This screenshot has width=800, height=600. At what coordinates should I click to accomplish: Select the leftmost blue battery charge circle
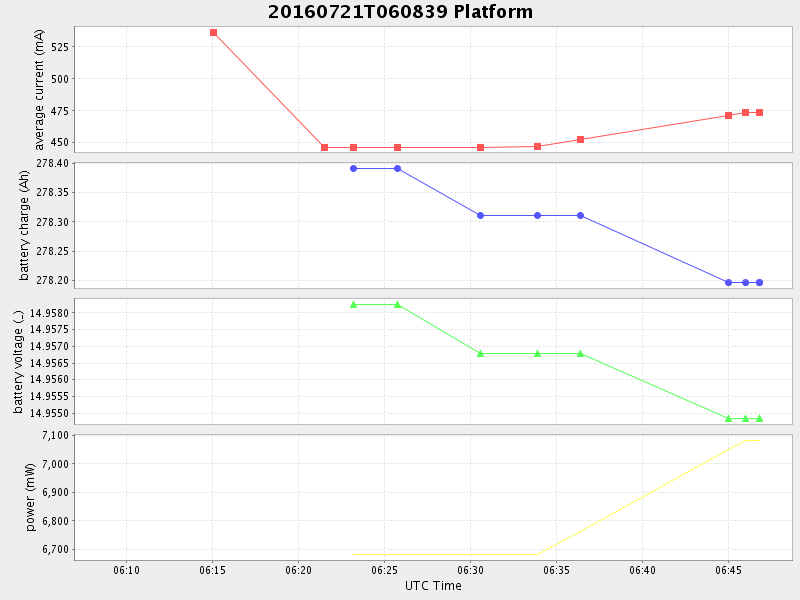353,168
